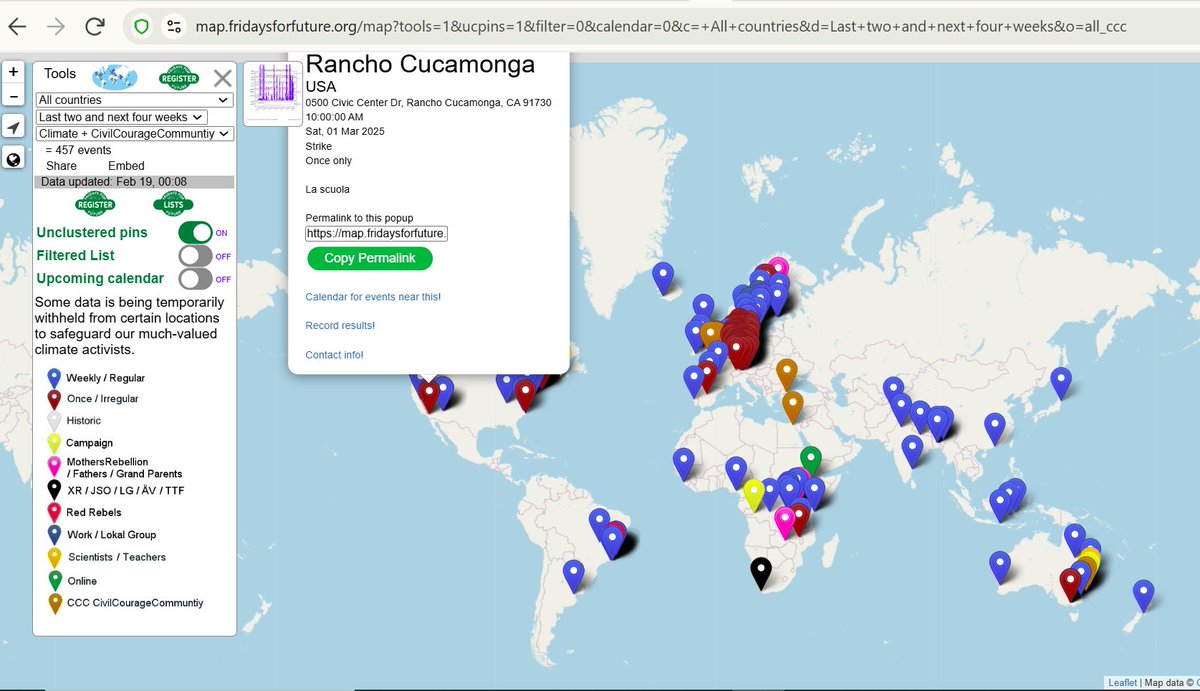Click the 'Data updated: Feb 19, 00:08' bar
This screenshot has height=691, width=1200.
[134, 182]
